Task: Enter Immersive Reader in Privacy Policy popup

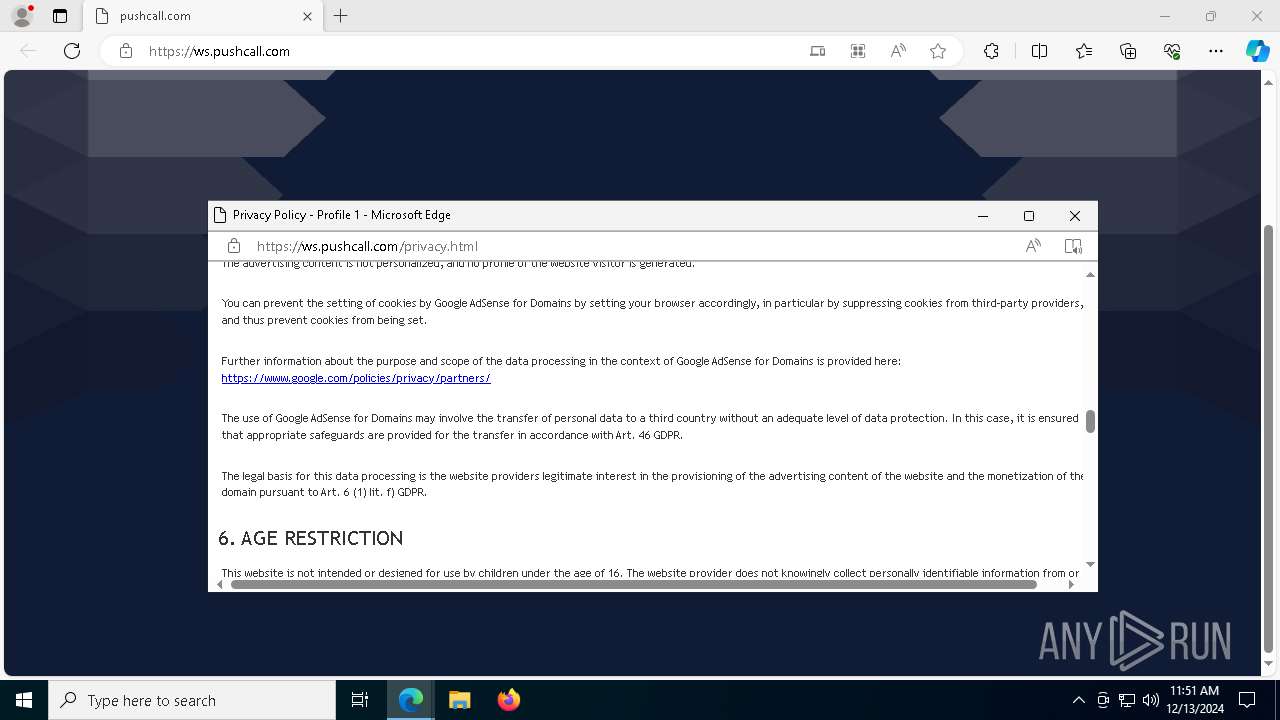Action: pos(1073,246)
